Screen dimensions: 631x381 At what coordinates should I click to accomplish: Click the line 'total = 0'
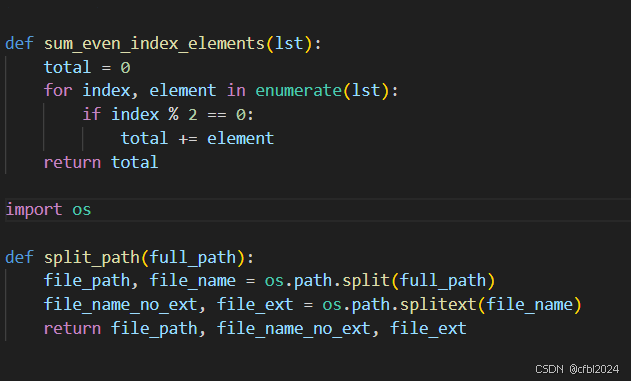coord(87,67)
